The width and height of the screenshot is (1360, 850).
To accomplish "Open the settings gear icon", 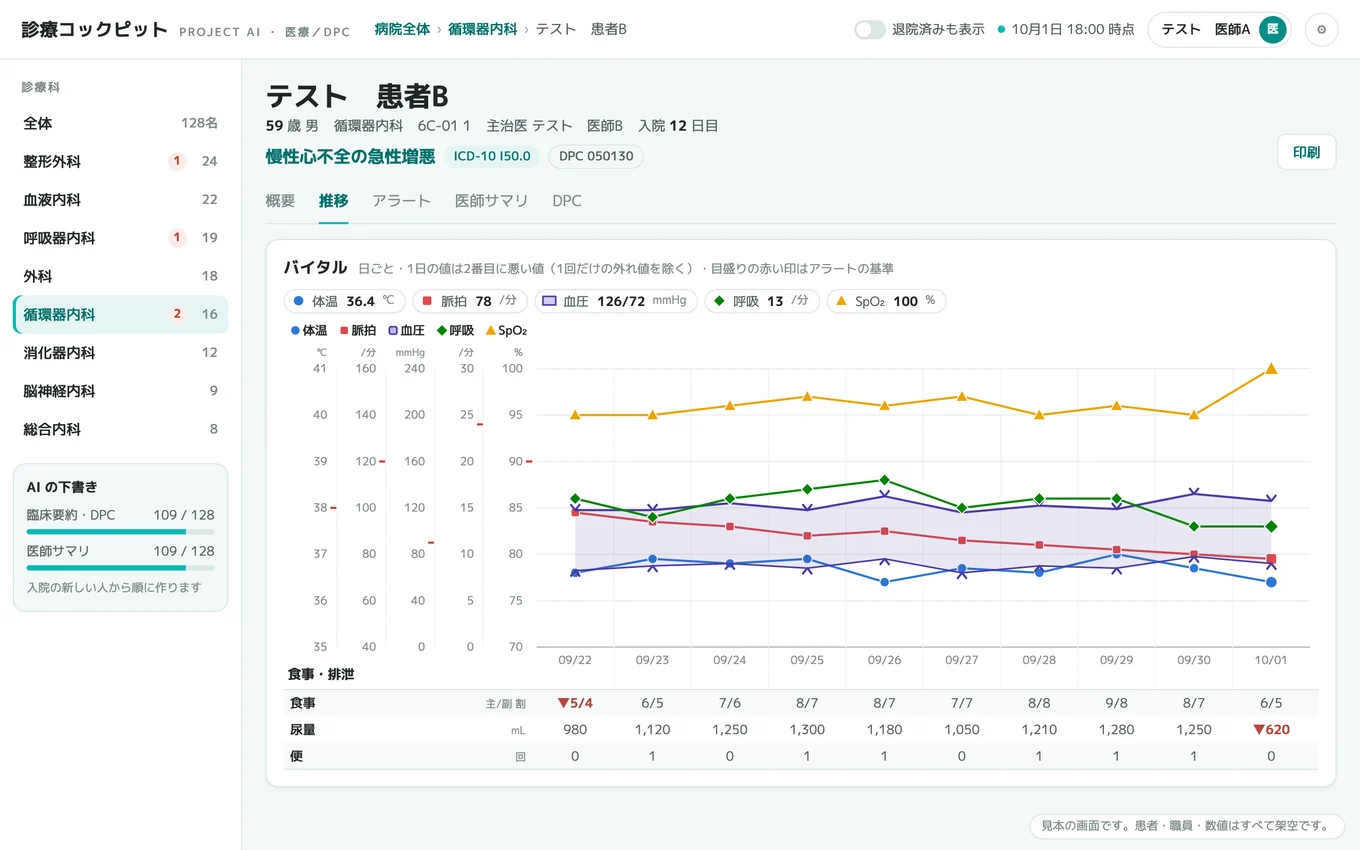I will (x=1321, y=30).
